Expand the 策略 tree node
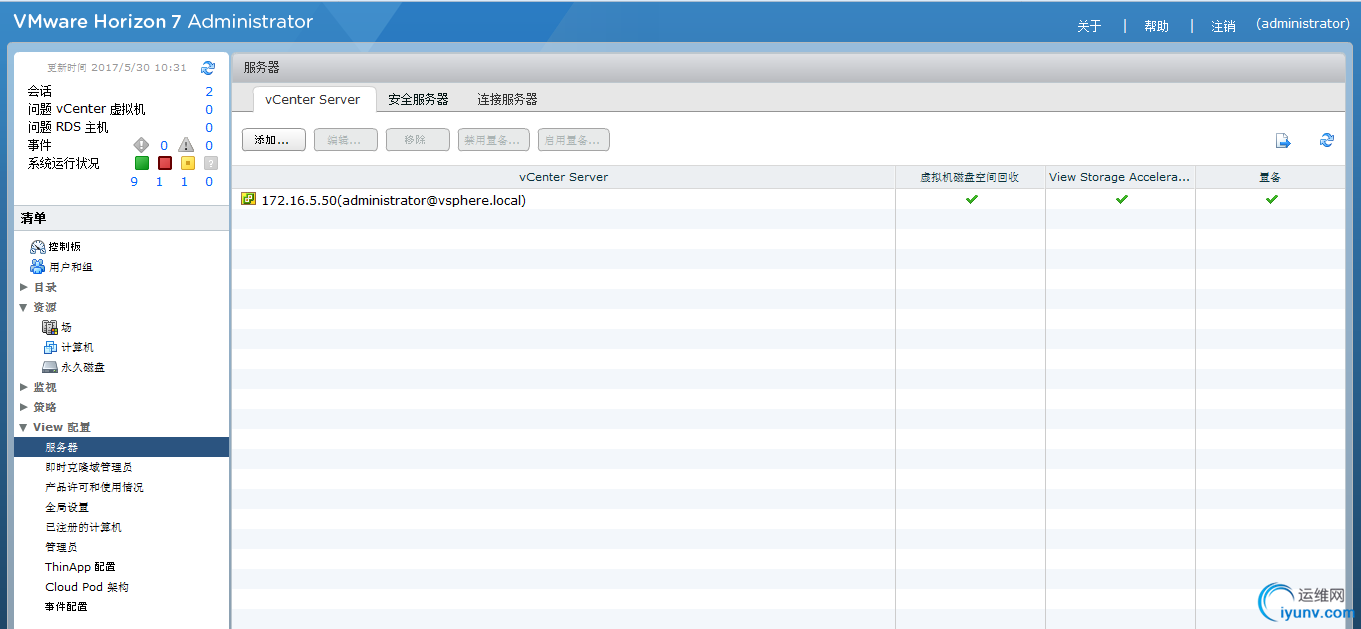1361x629 pixels. [x=24, y=407]
